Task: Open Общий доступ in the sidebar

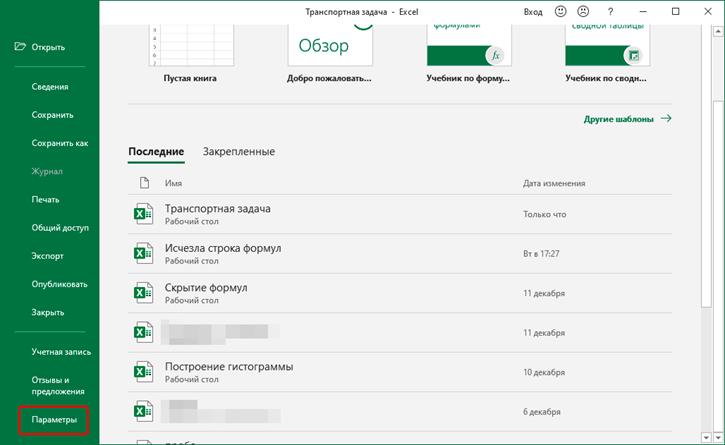Action: point(60,228)
